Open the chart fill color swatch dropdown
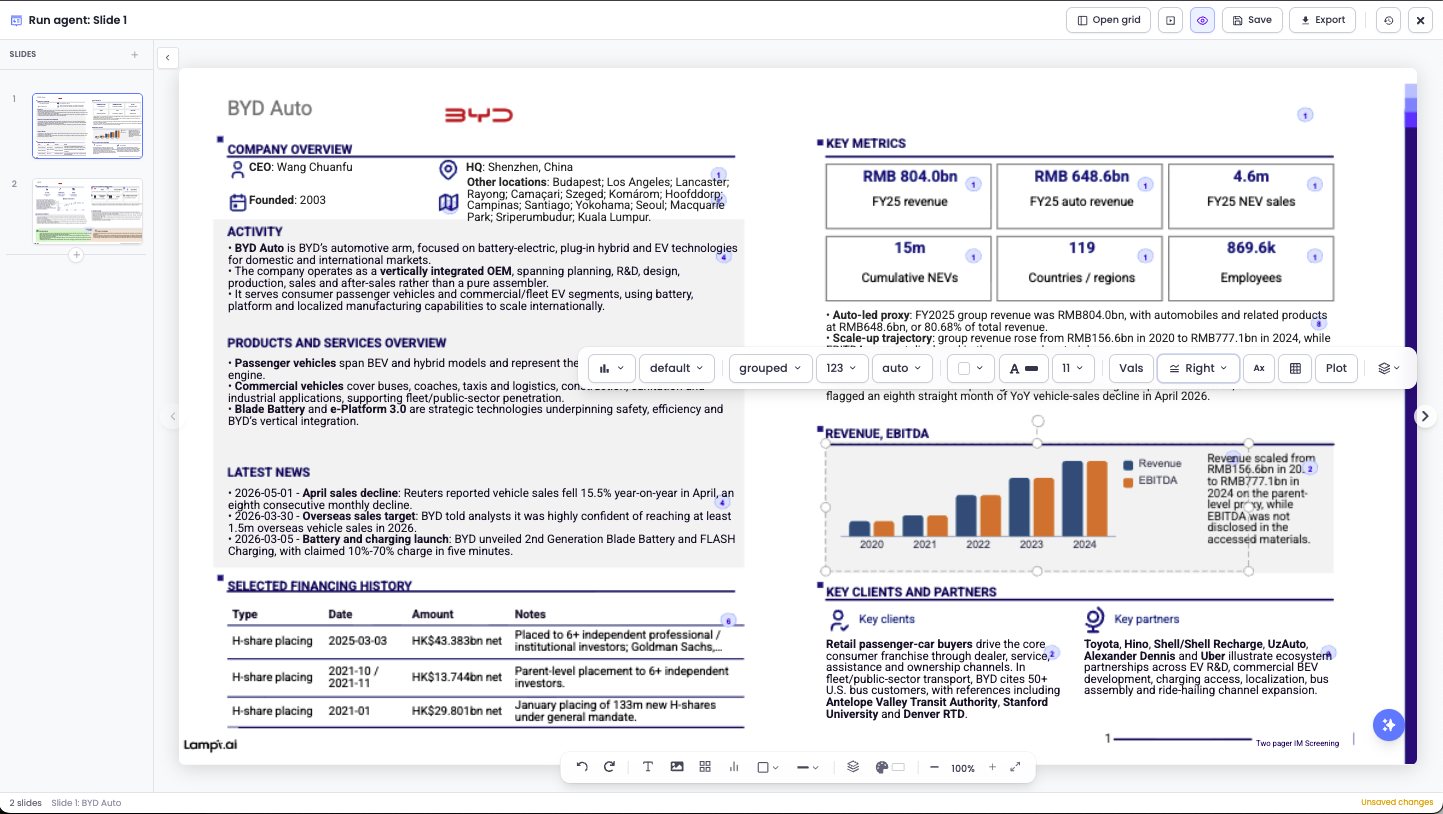The image size is (1443, 814). click(x=969, y=368)
